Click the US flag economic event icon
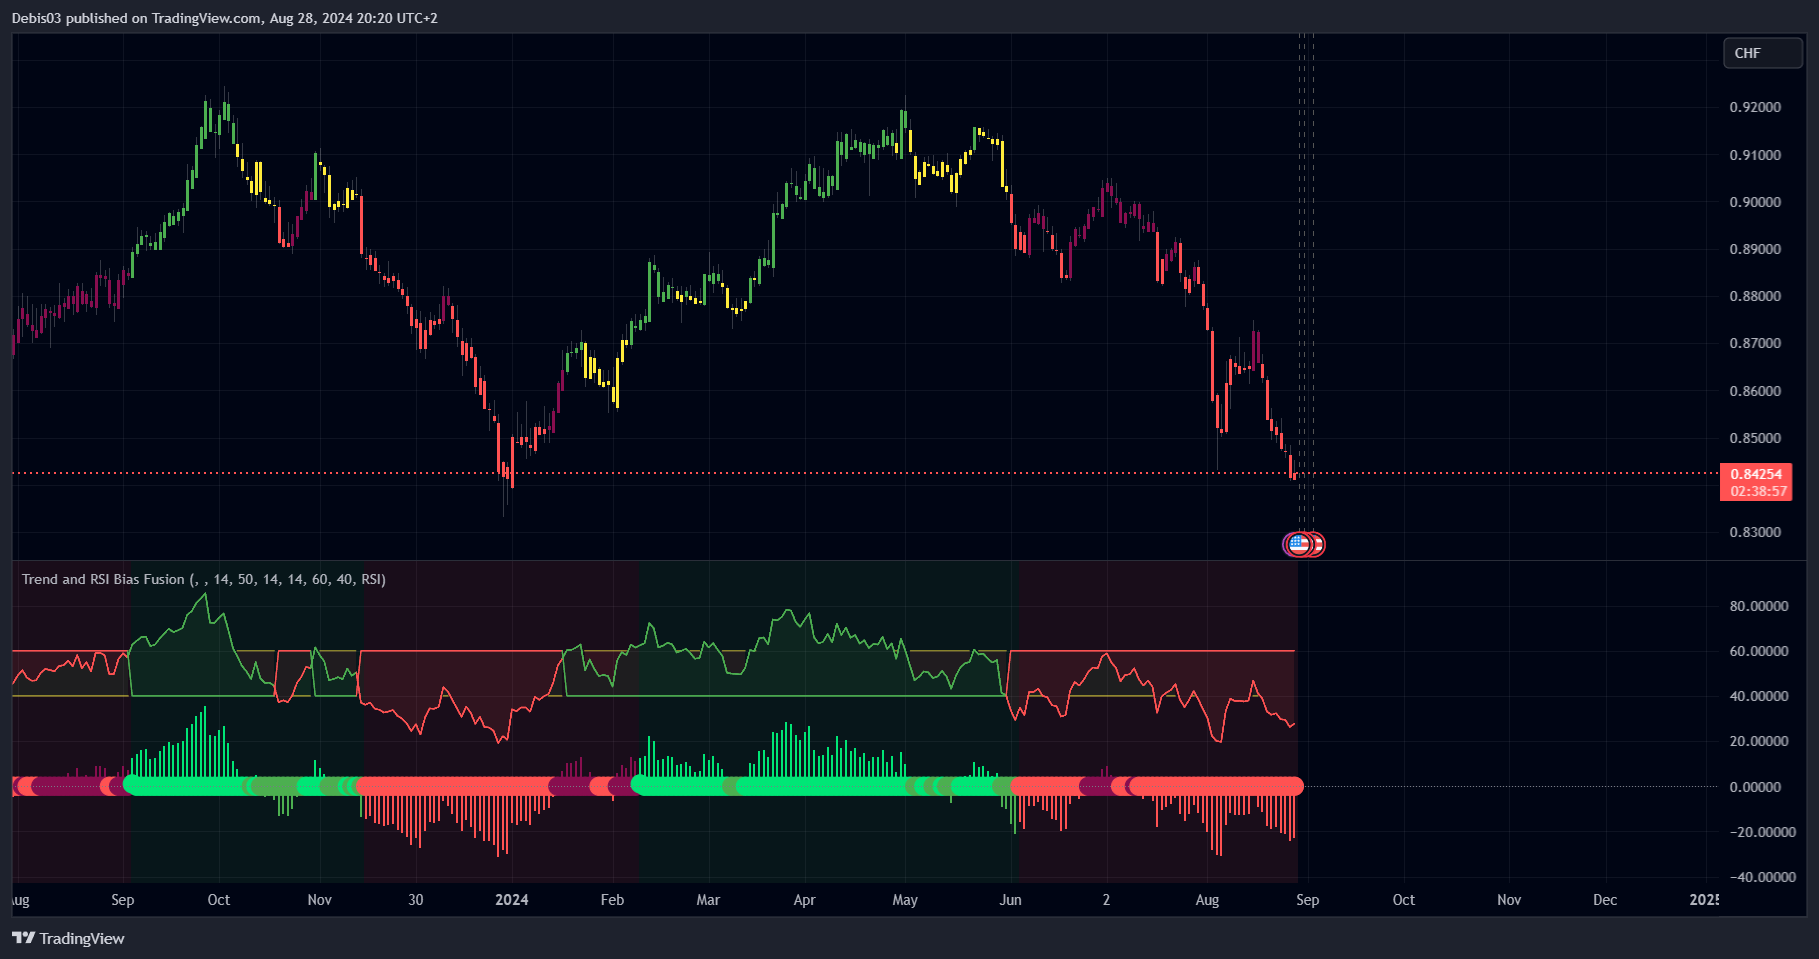Viewport: 1819px width, 959px height. click(x=1298, y=544)
